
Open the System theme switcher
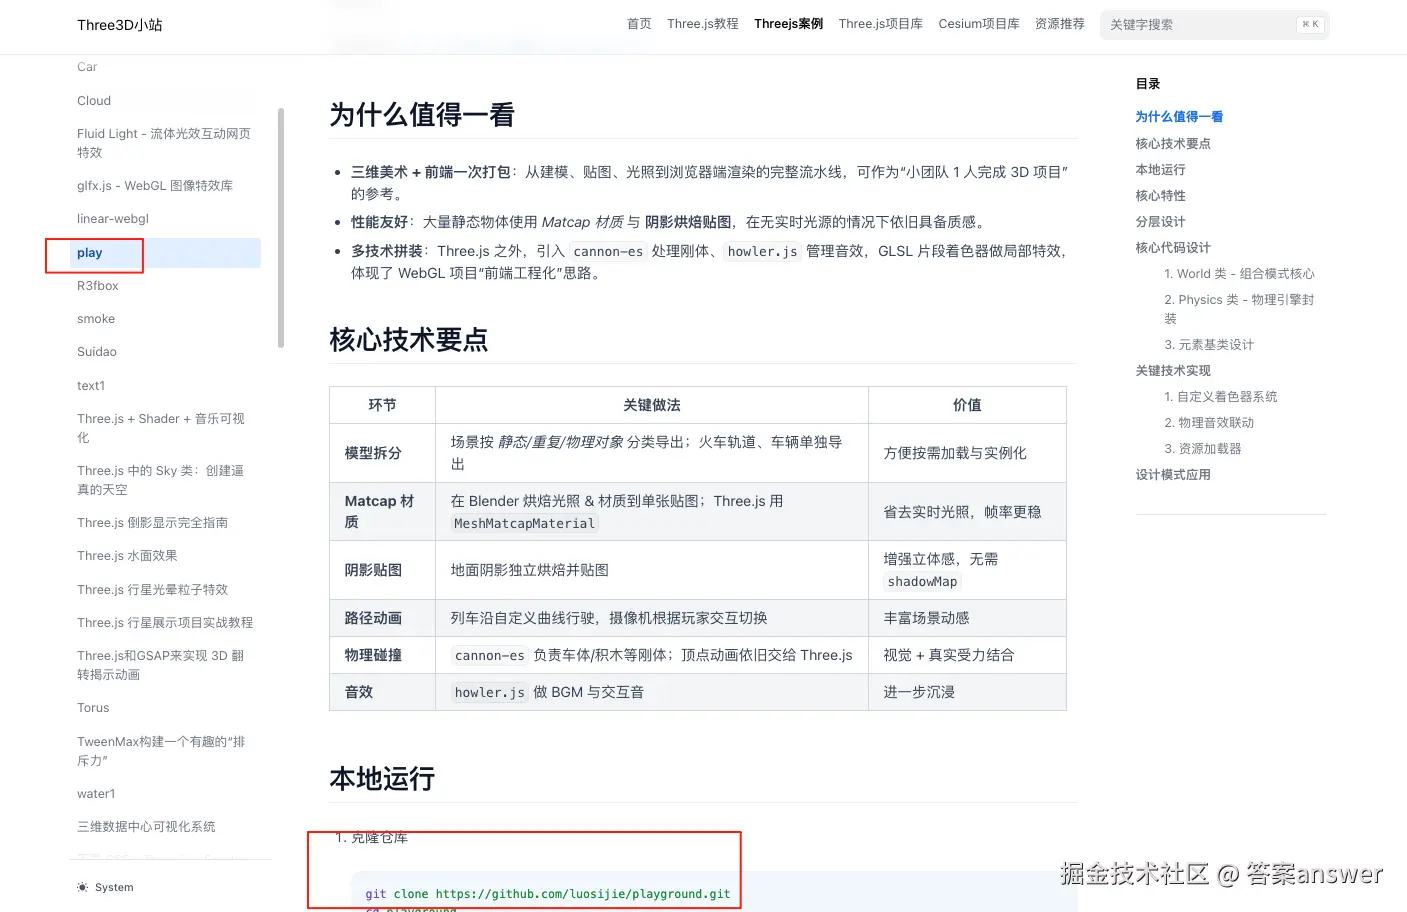point(106,888)
